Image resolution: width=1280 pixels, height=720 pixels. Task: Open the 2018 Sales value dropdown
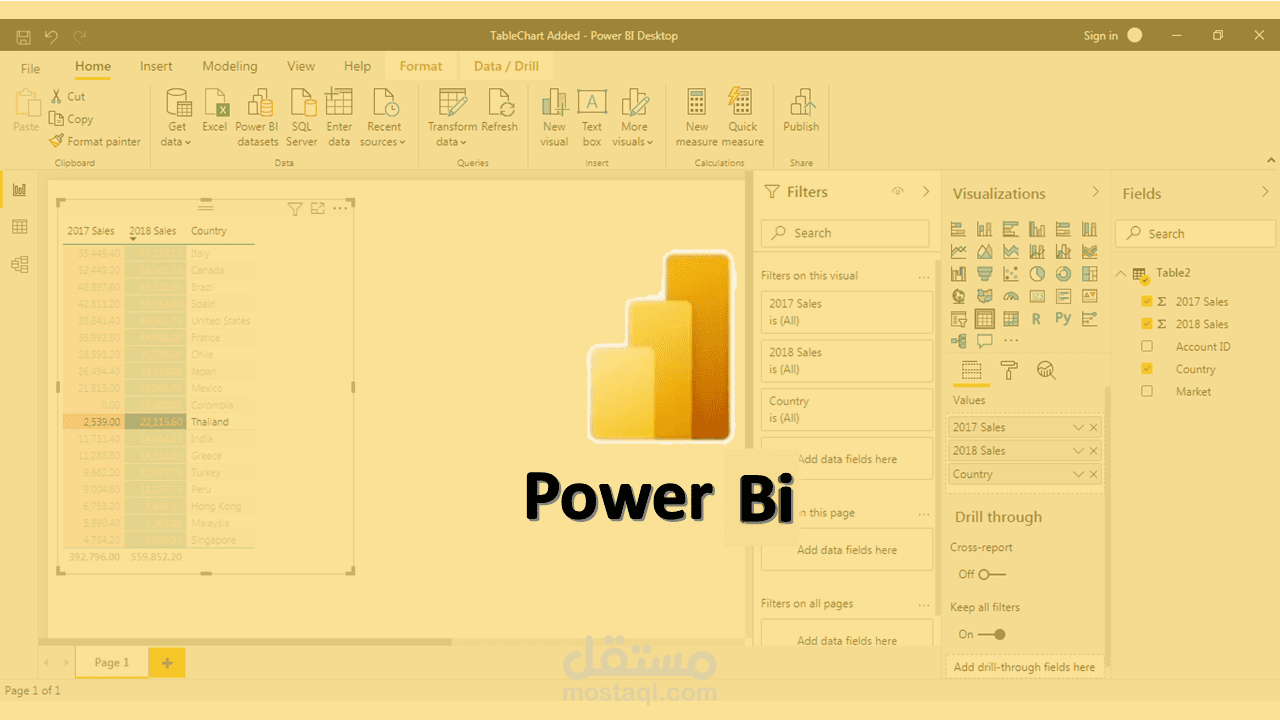[1077, 450]
